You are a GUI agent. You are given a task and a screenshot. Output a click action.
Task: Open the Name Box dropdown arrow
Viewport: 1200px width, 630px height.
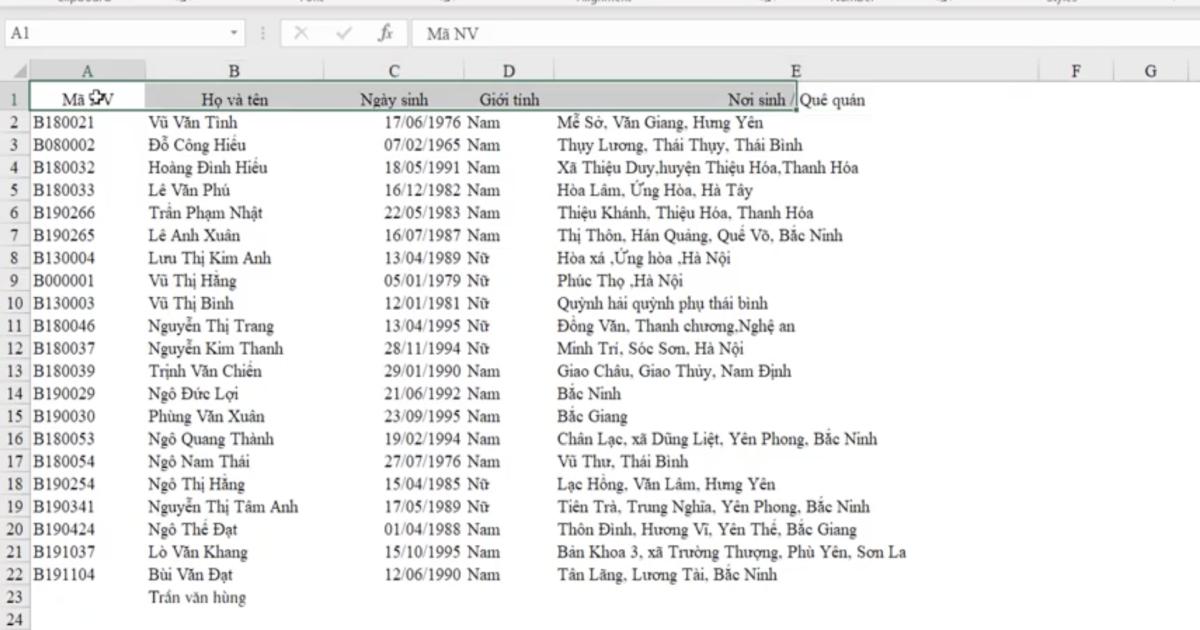pos(234,33)
